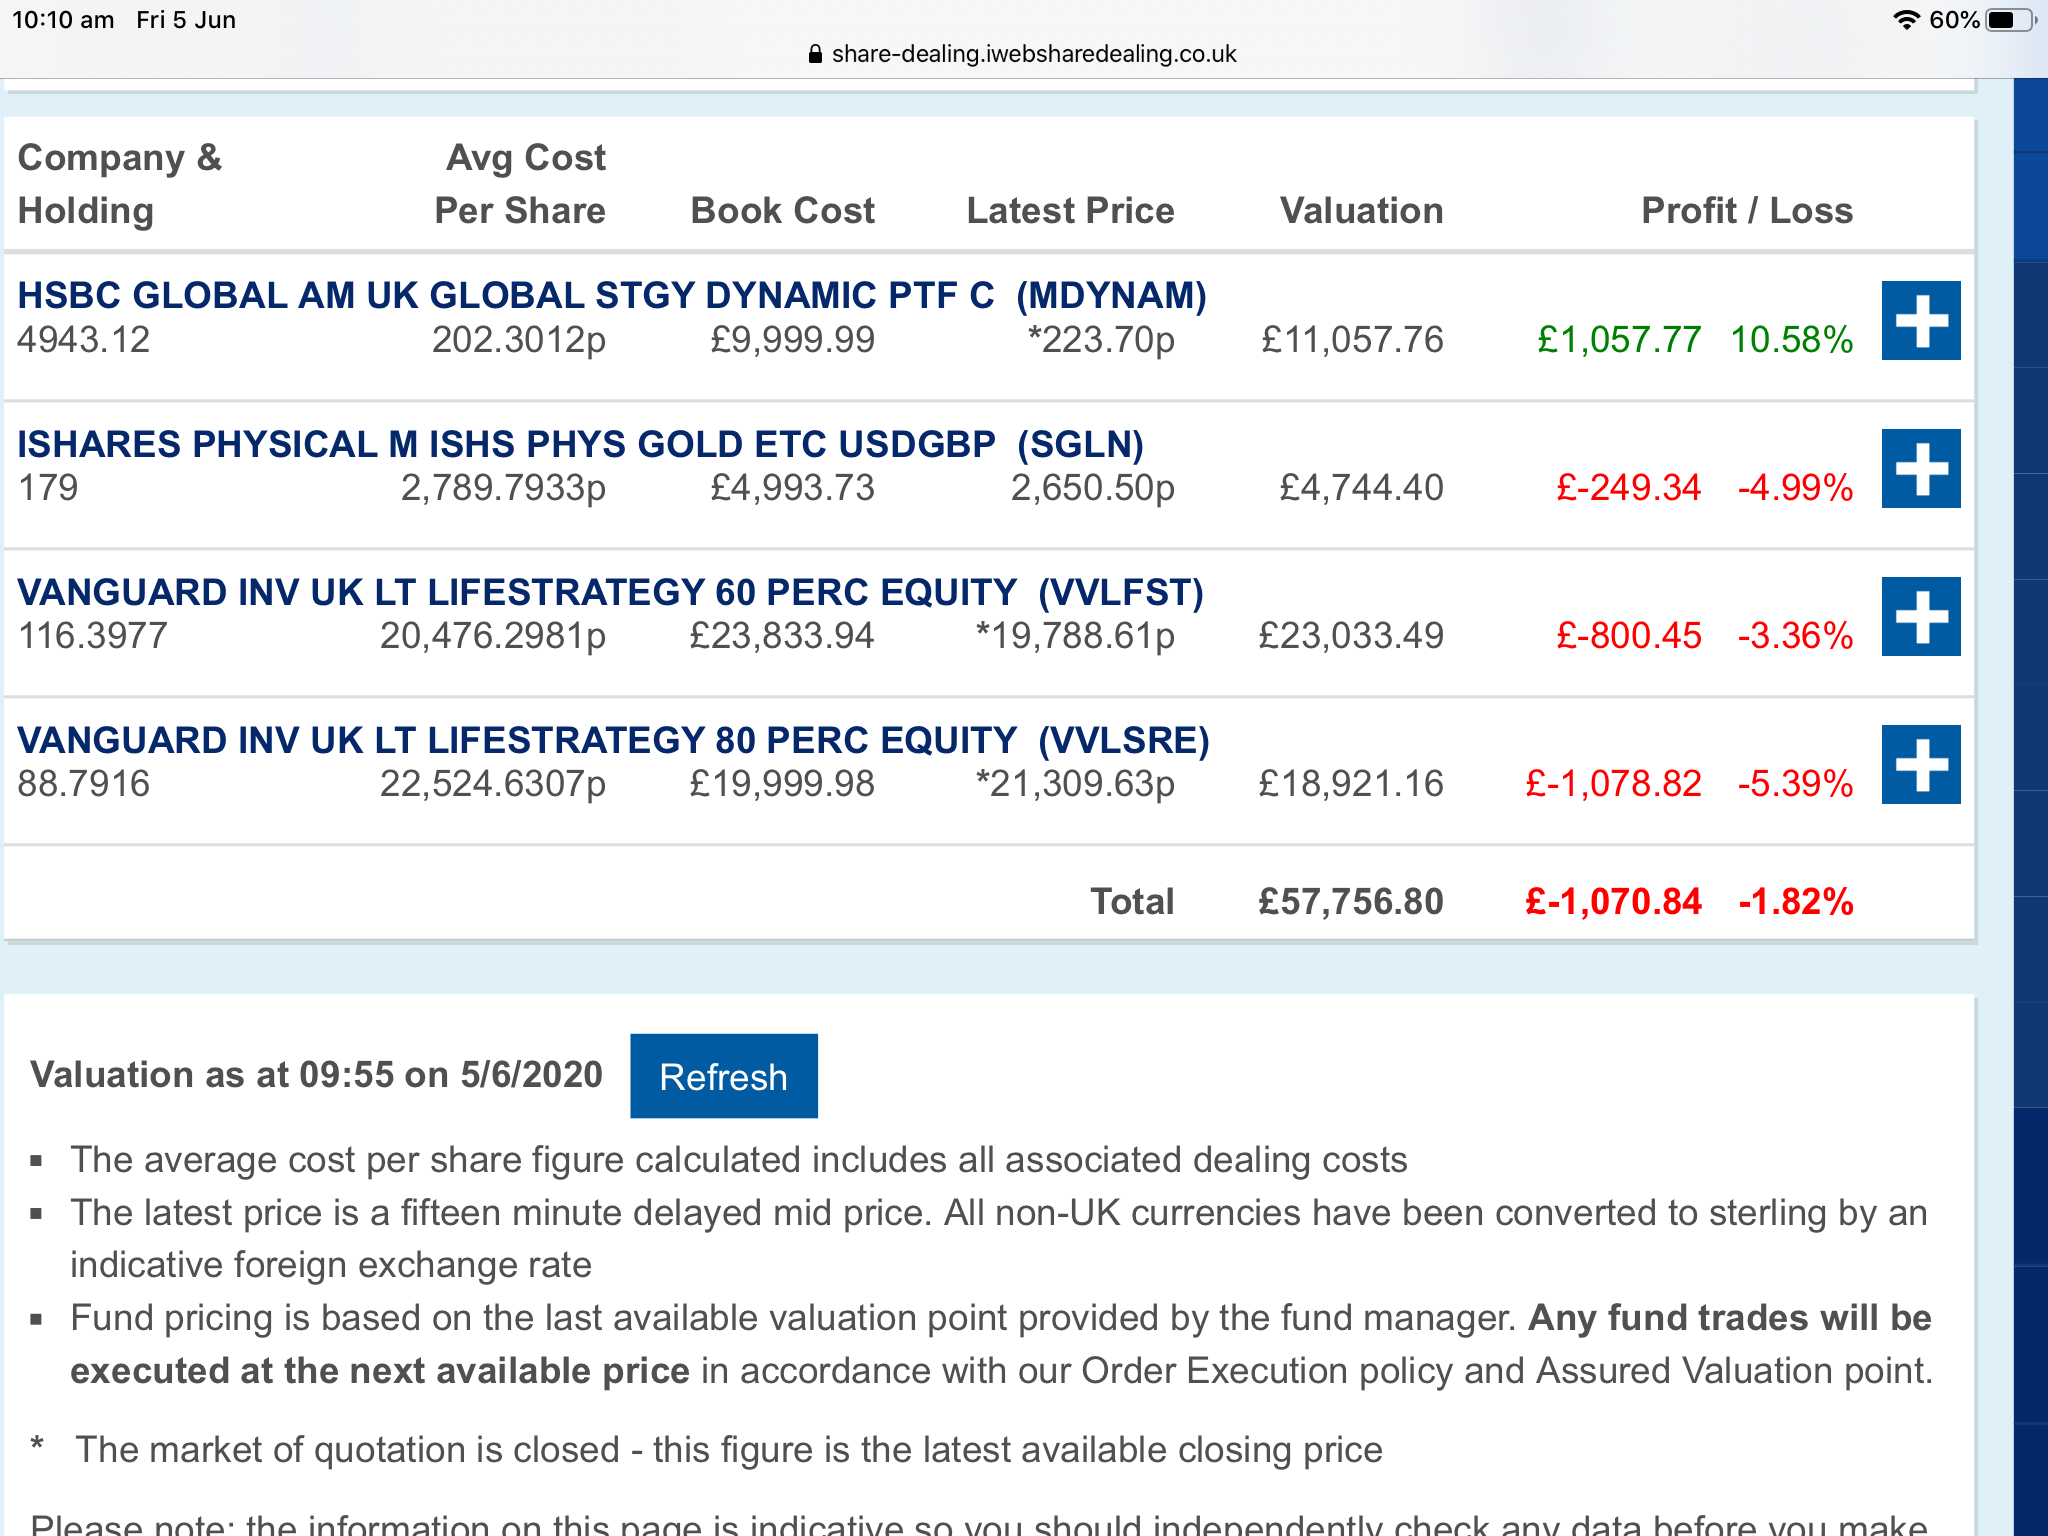
Task: Select total valuation £57,756.80
Action: (1351, 902)
